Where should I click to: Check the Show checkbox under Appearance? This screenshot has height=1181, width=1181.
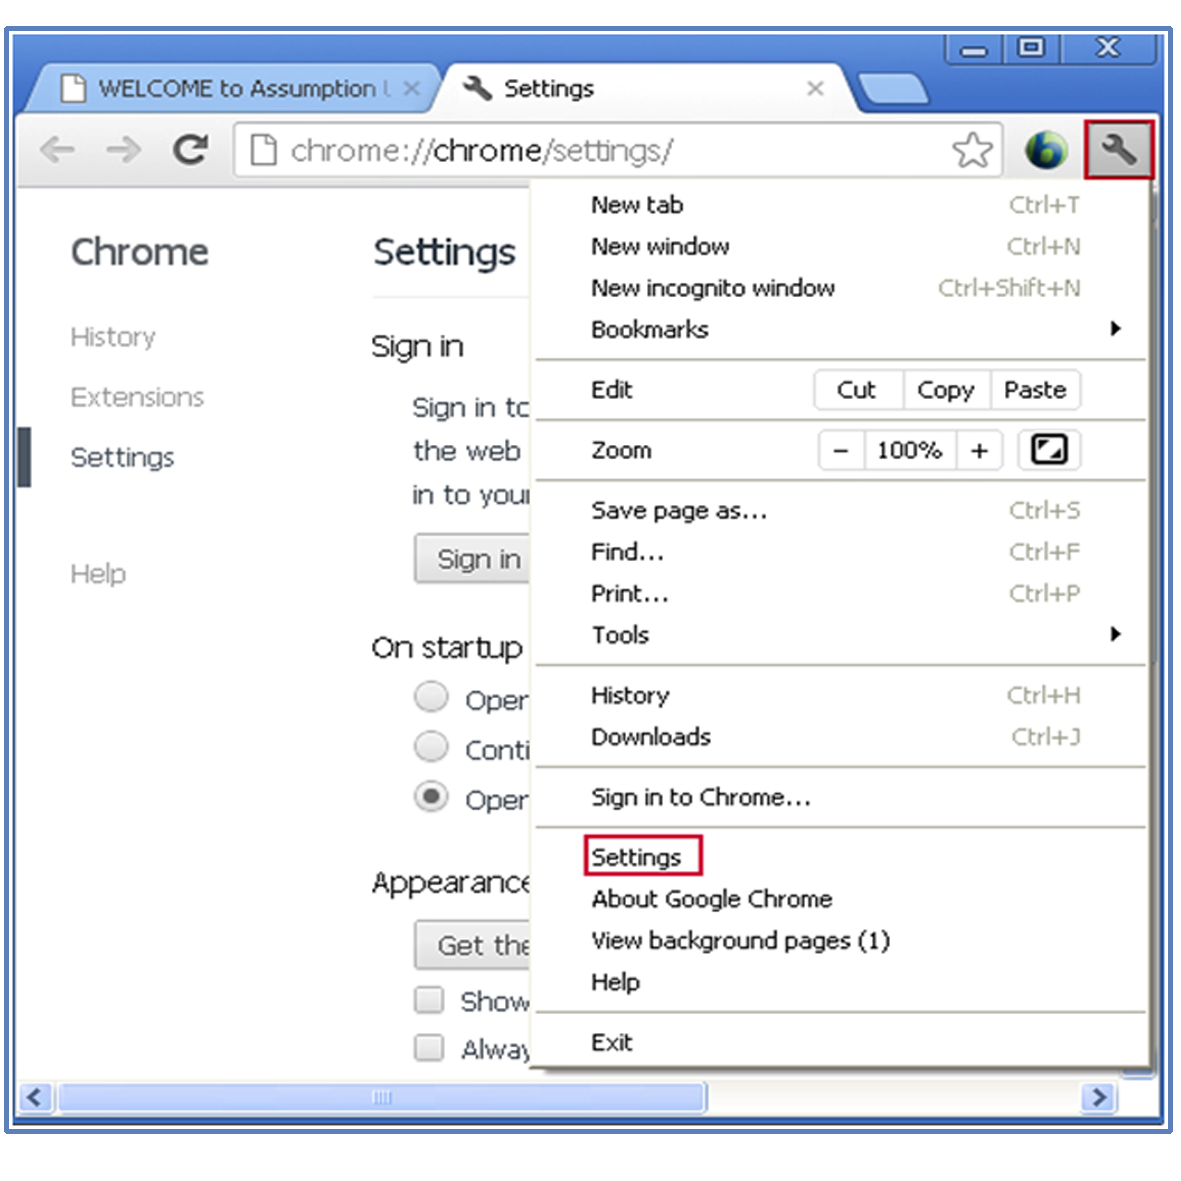pos(429,1000)
